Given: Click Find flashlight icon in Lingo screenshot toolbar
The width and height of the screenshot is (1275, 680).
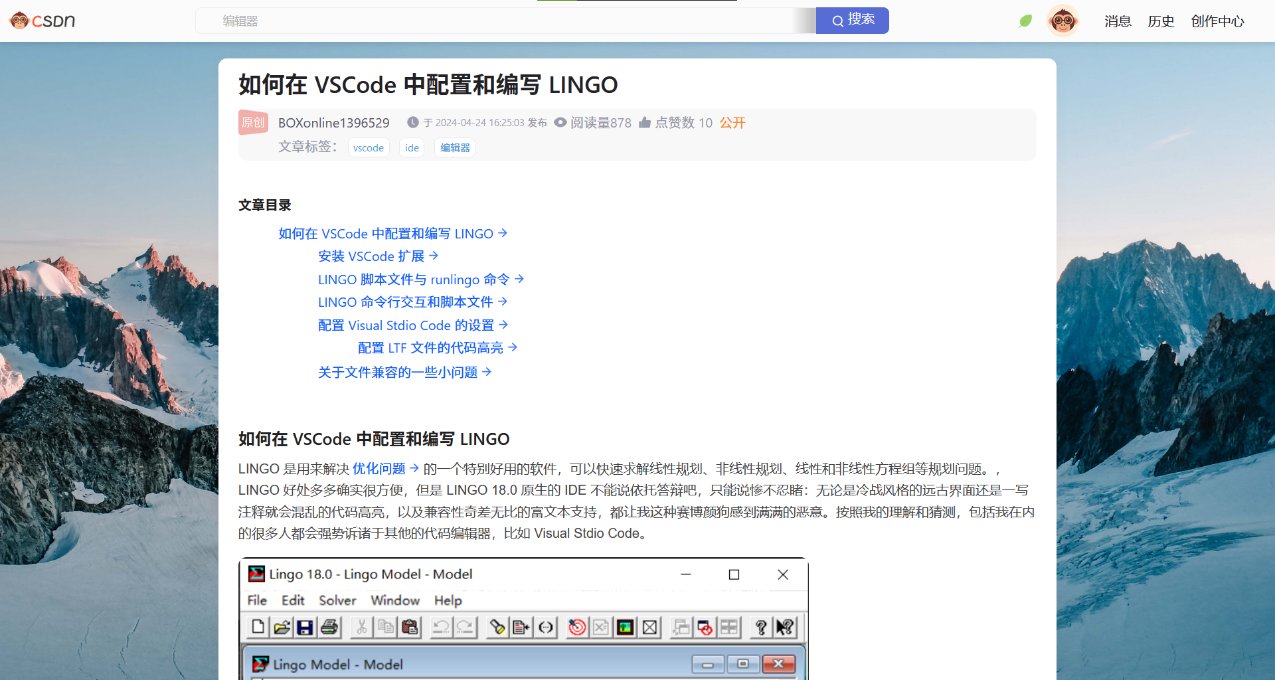Looking at the screenshot, I should 497,628.
